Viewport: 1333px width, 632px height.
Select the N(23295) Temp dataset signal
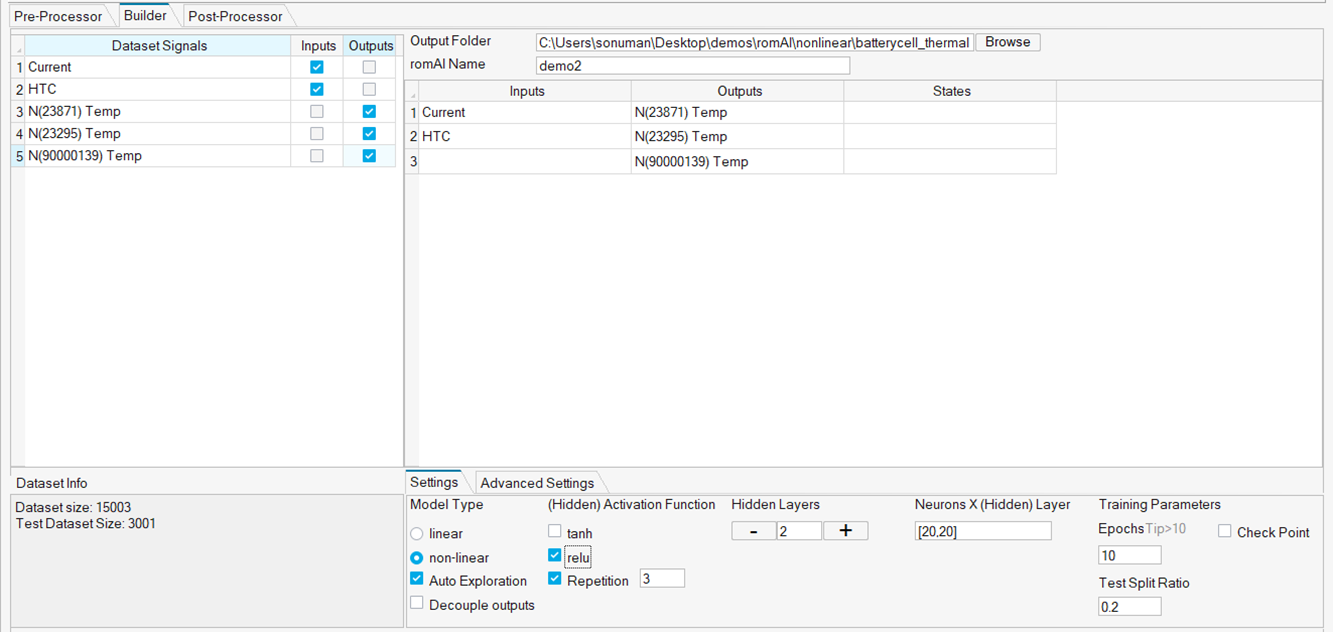click(x=158, y=133)
